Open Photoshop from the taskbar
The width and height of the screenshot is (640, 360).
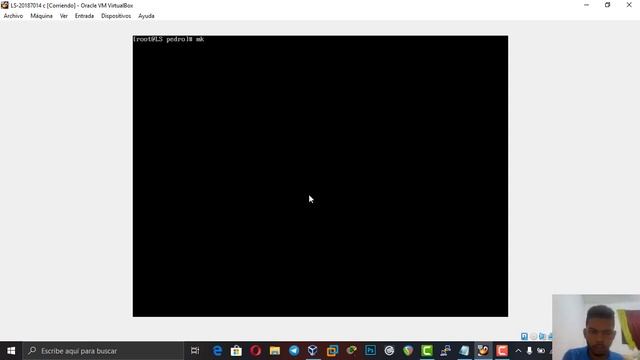[x=370, y=351]
